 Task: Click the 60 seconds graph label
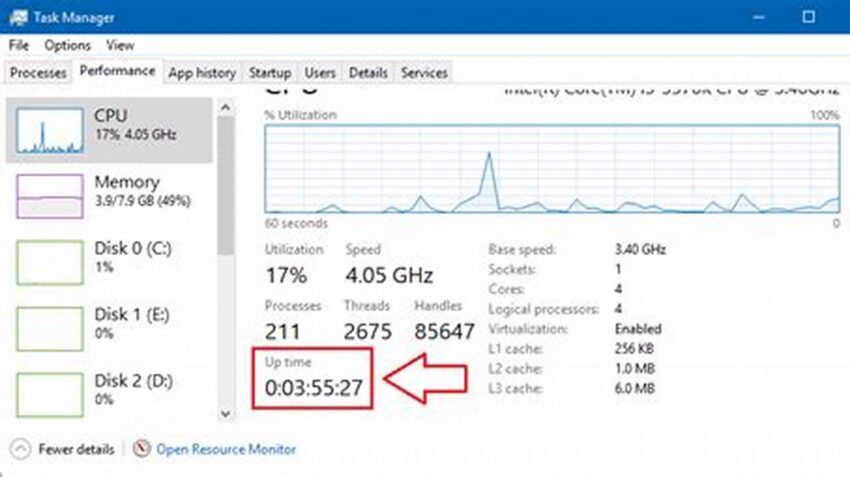(x=296, y=223)
